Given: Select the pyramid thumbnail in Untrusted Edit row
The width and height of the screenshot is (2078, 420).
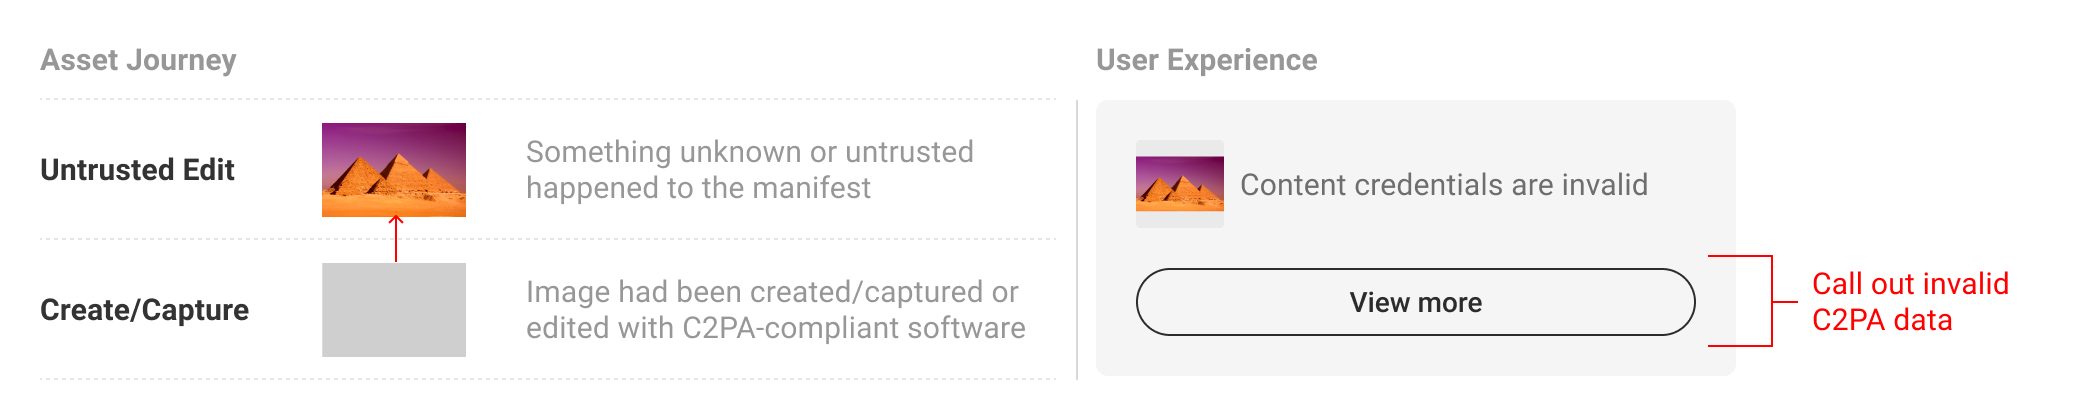Looking at the screenshot, I should pos(394,170).
